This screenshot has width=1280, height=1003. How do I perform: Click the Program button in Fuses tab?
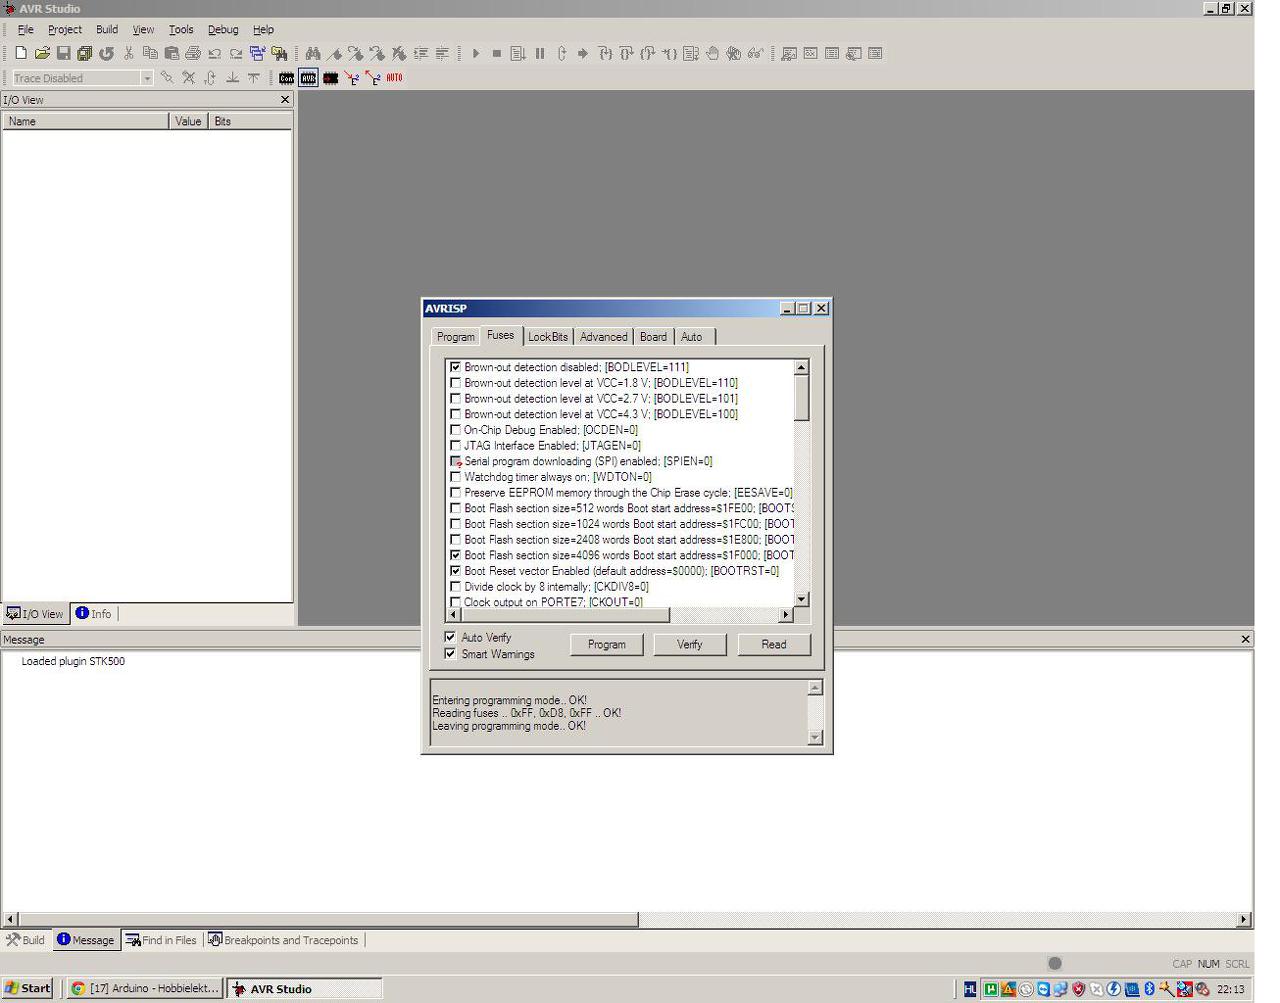click(607, 645)
